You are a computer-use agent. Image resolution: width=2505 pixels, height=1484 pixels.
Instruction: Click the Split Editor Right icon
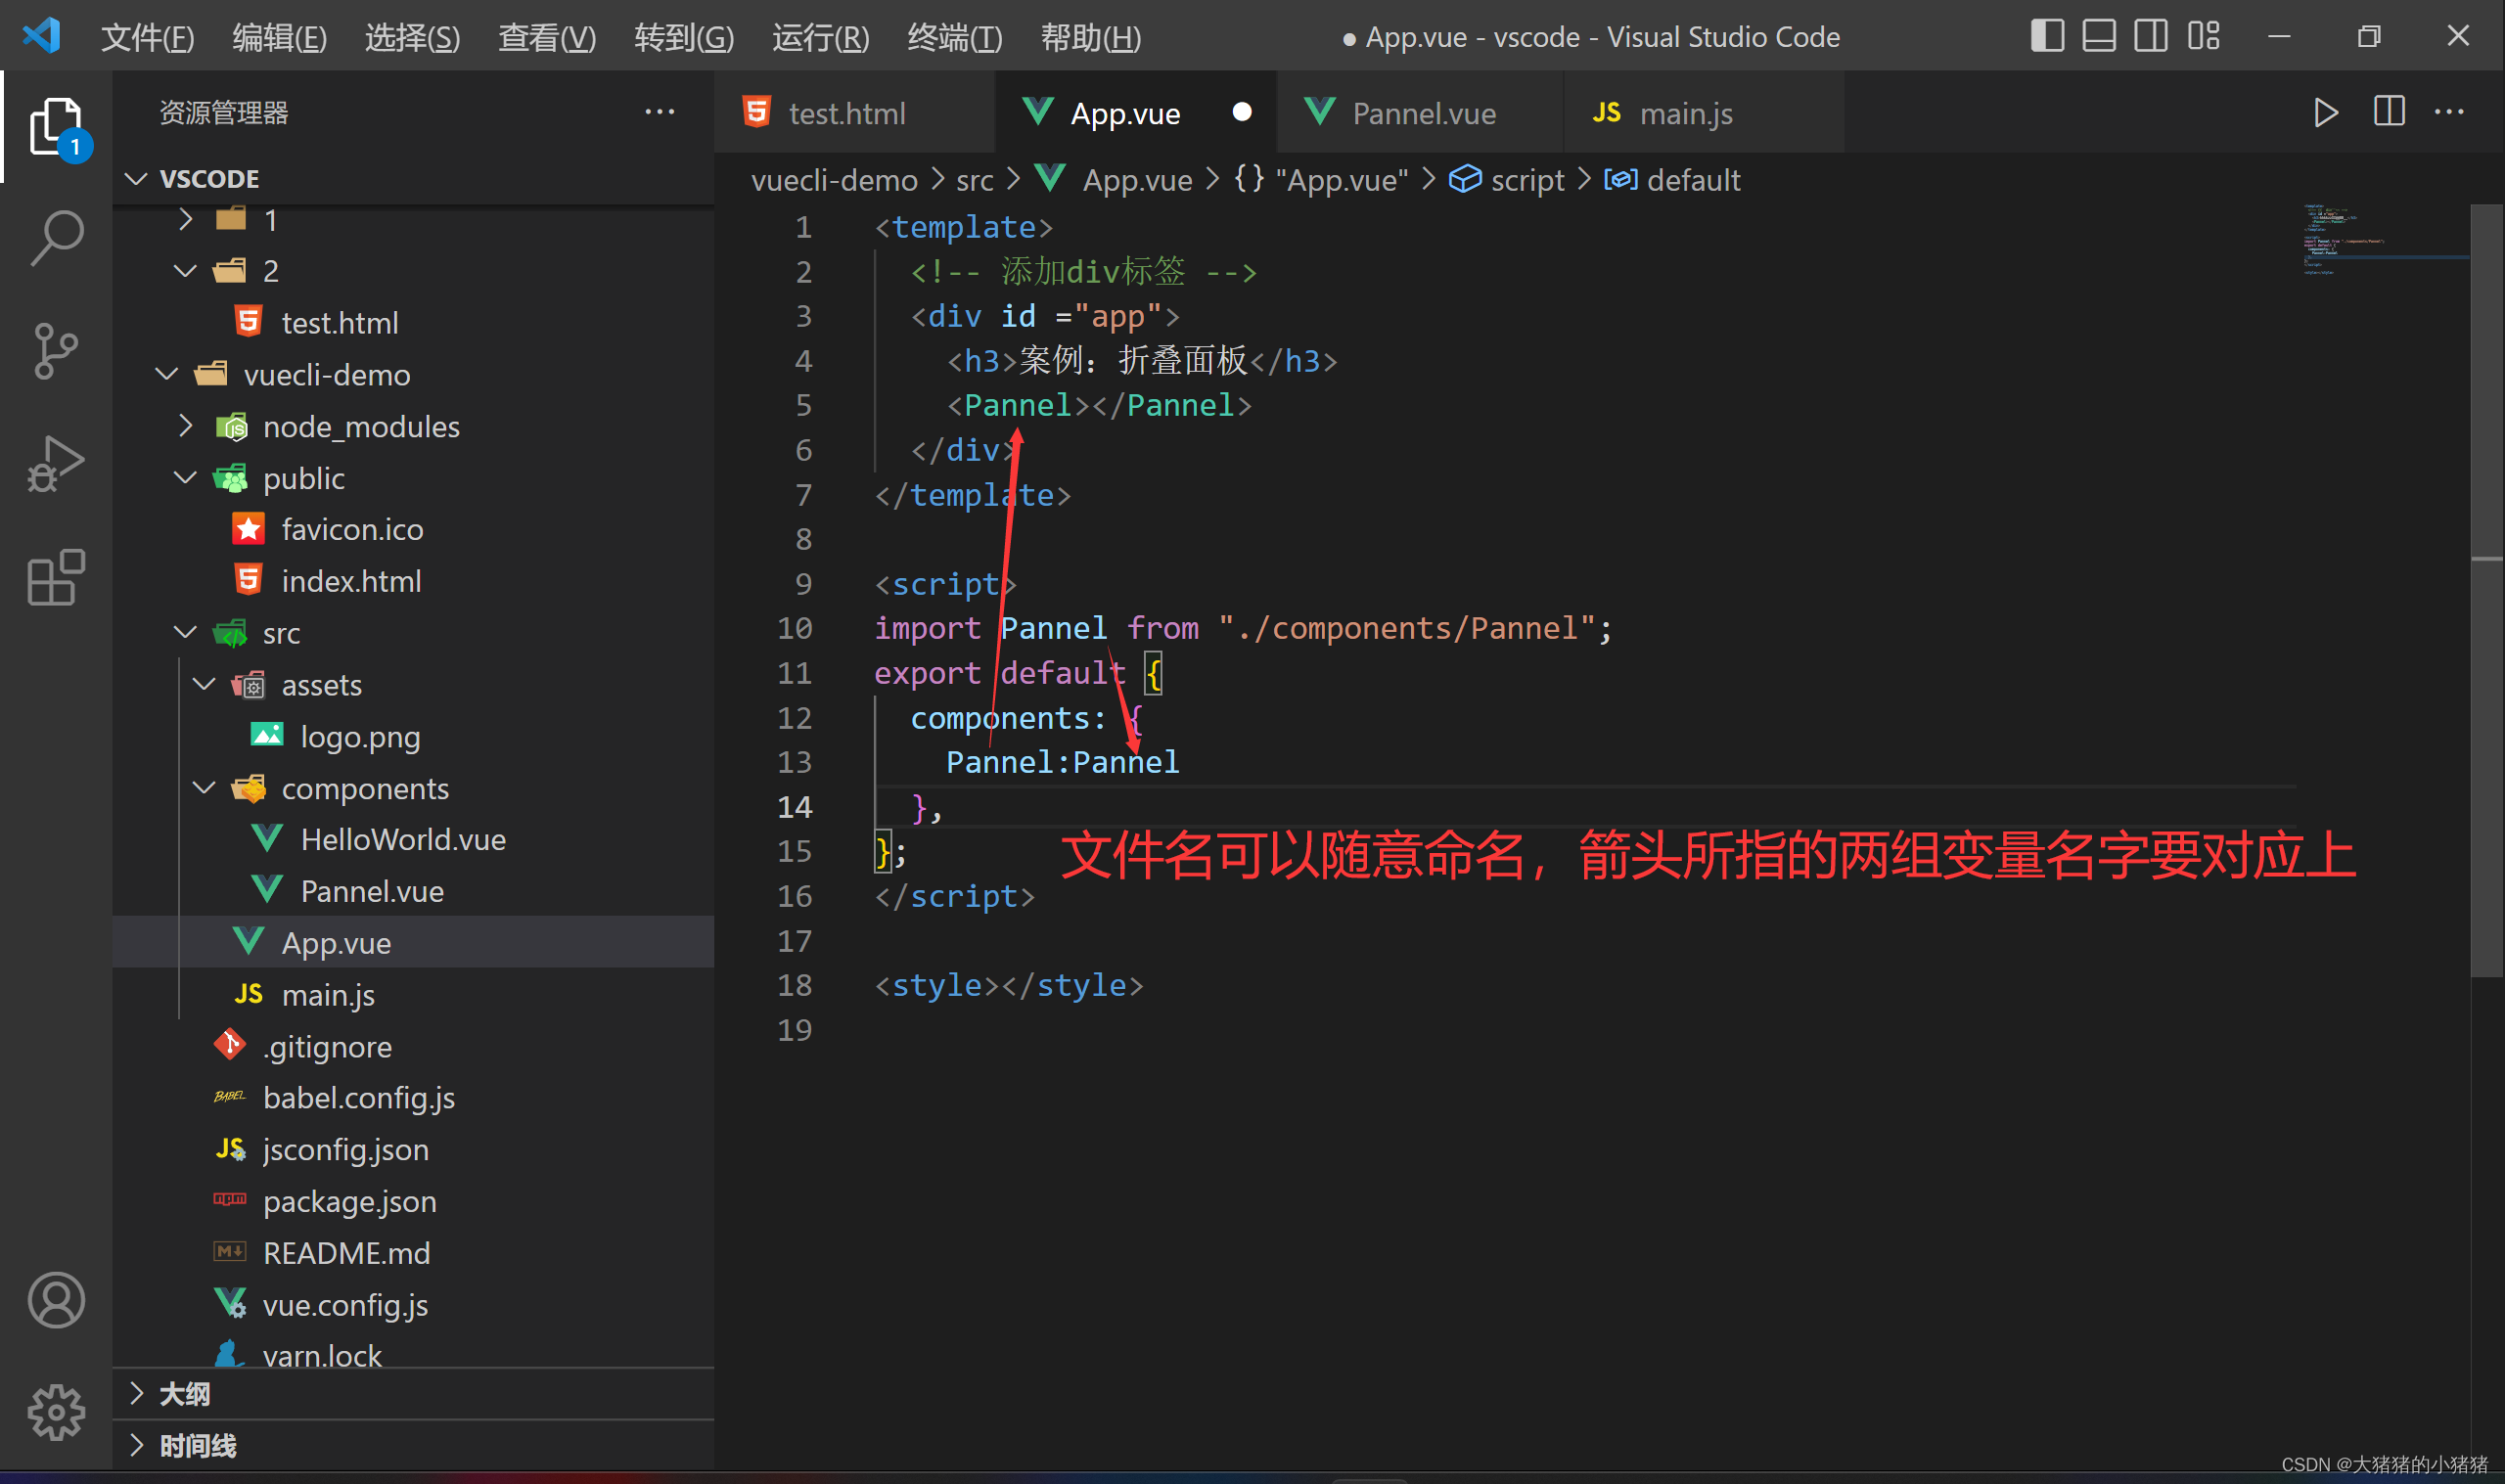tap(2389, 111)
